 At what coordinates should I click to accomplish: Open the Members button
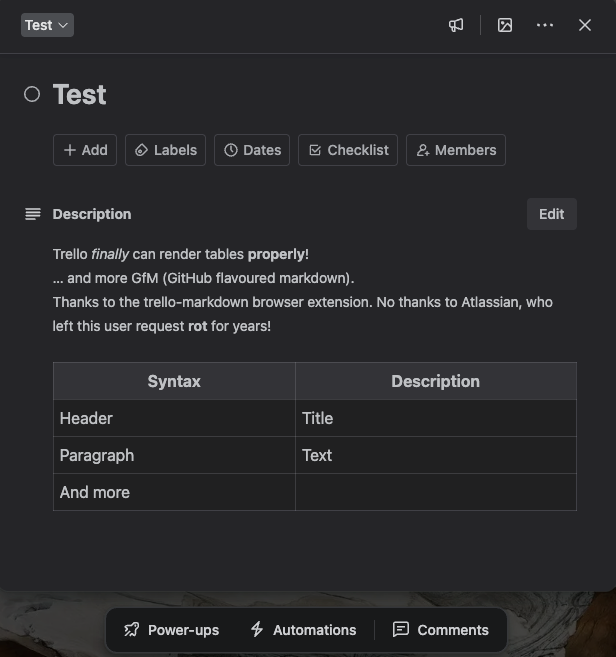click(456, 150)
